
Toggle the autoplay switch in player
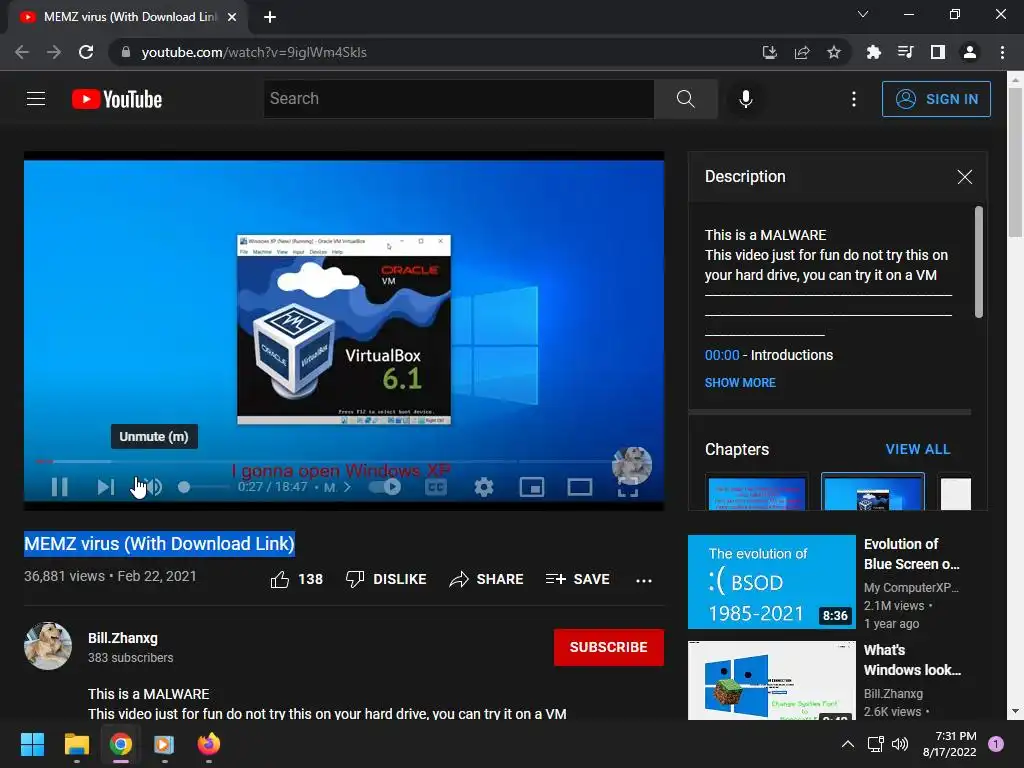385,487
